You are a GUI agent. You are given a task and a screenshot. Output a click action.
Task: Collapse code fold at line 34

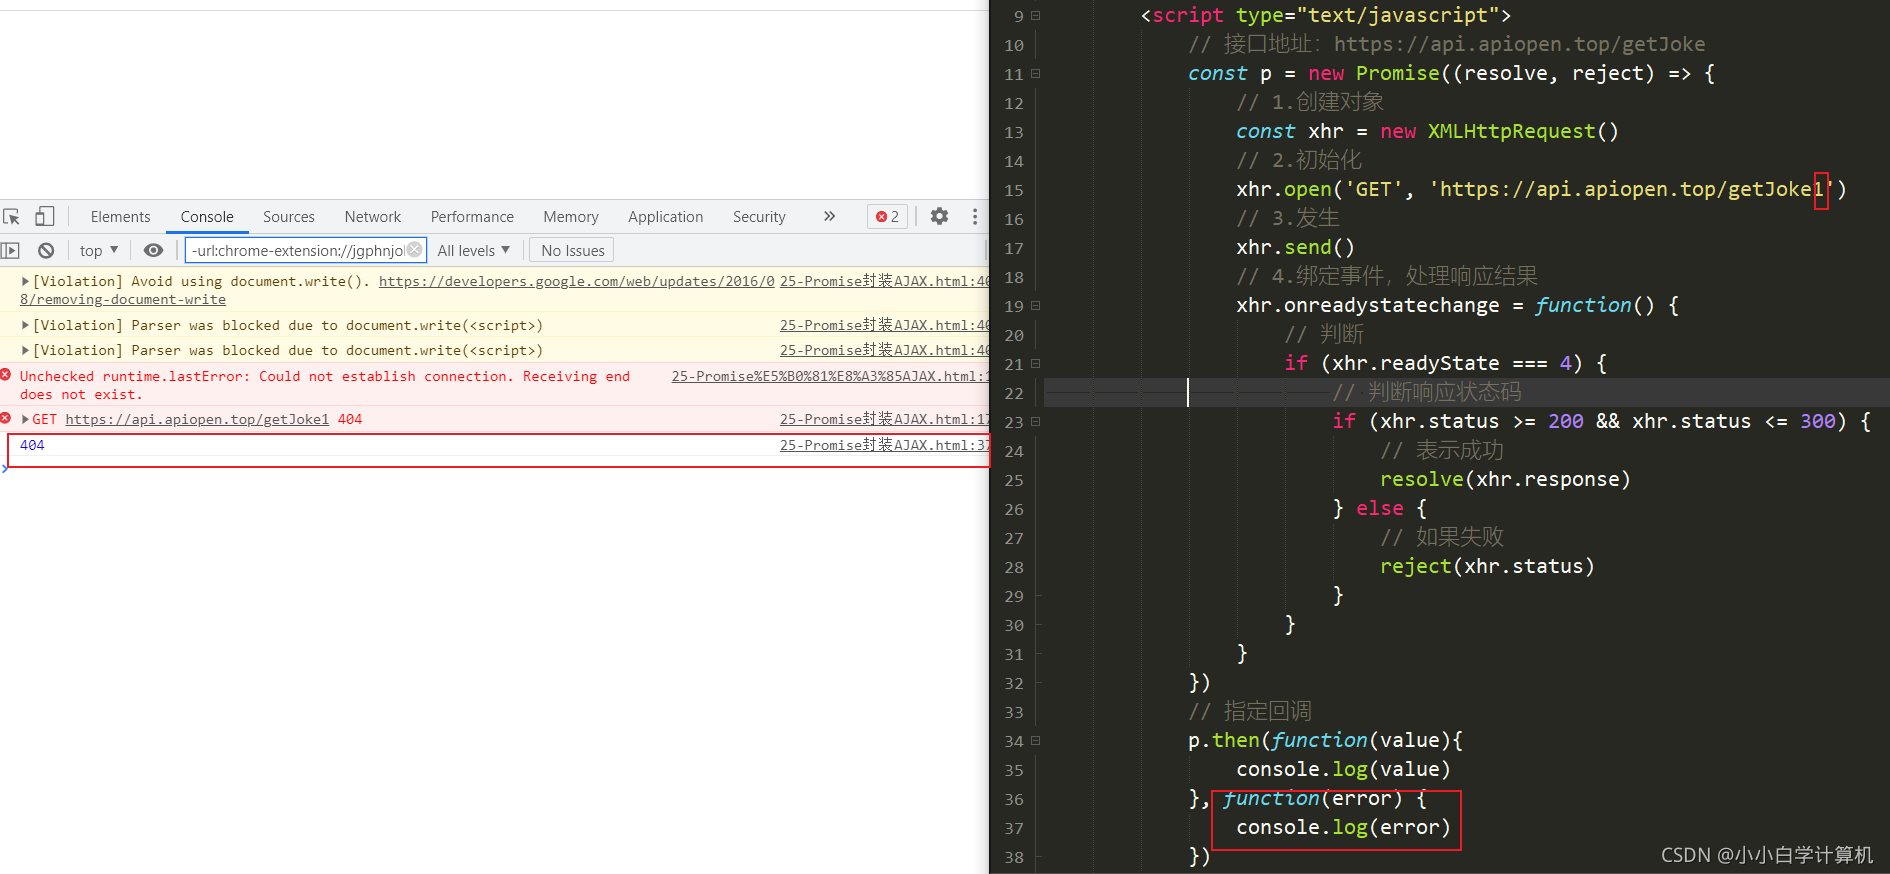click(1036, 740)
